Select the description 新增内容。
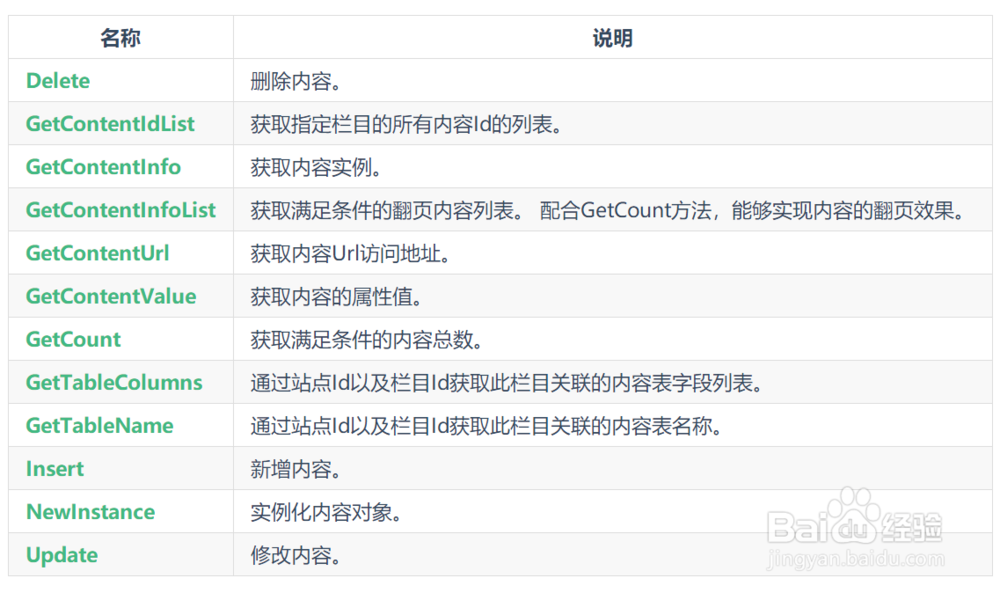Viewport: 1000px width, 593px height. [x=297, y=469]
